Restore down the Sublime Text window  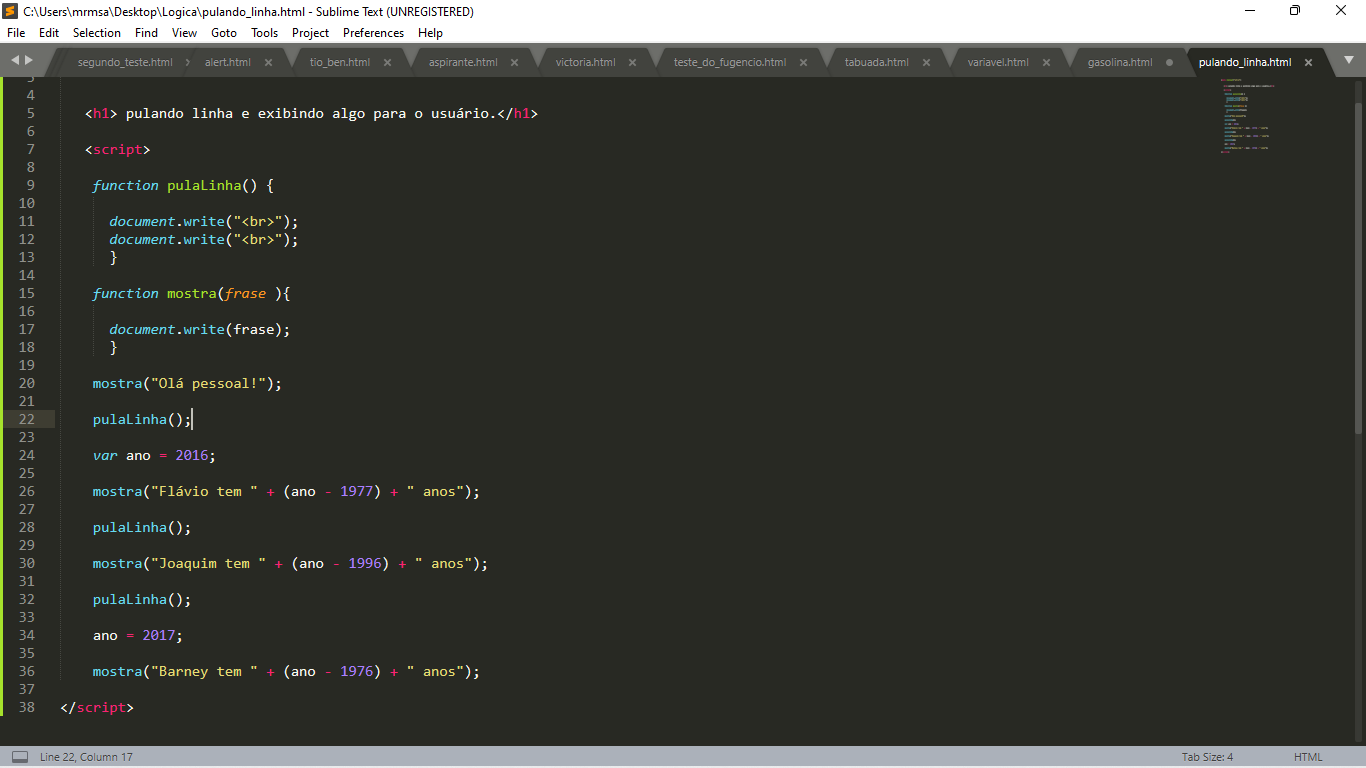click(x=1295, y=11)
